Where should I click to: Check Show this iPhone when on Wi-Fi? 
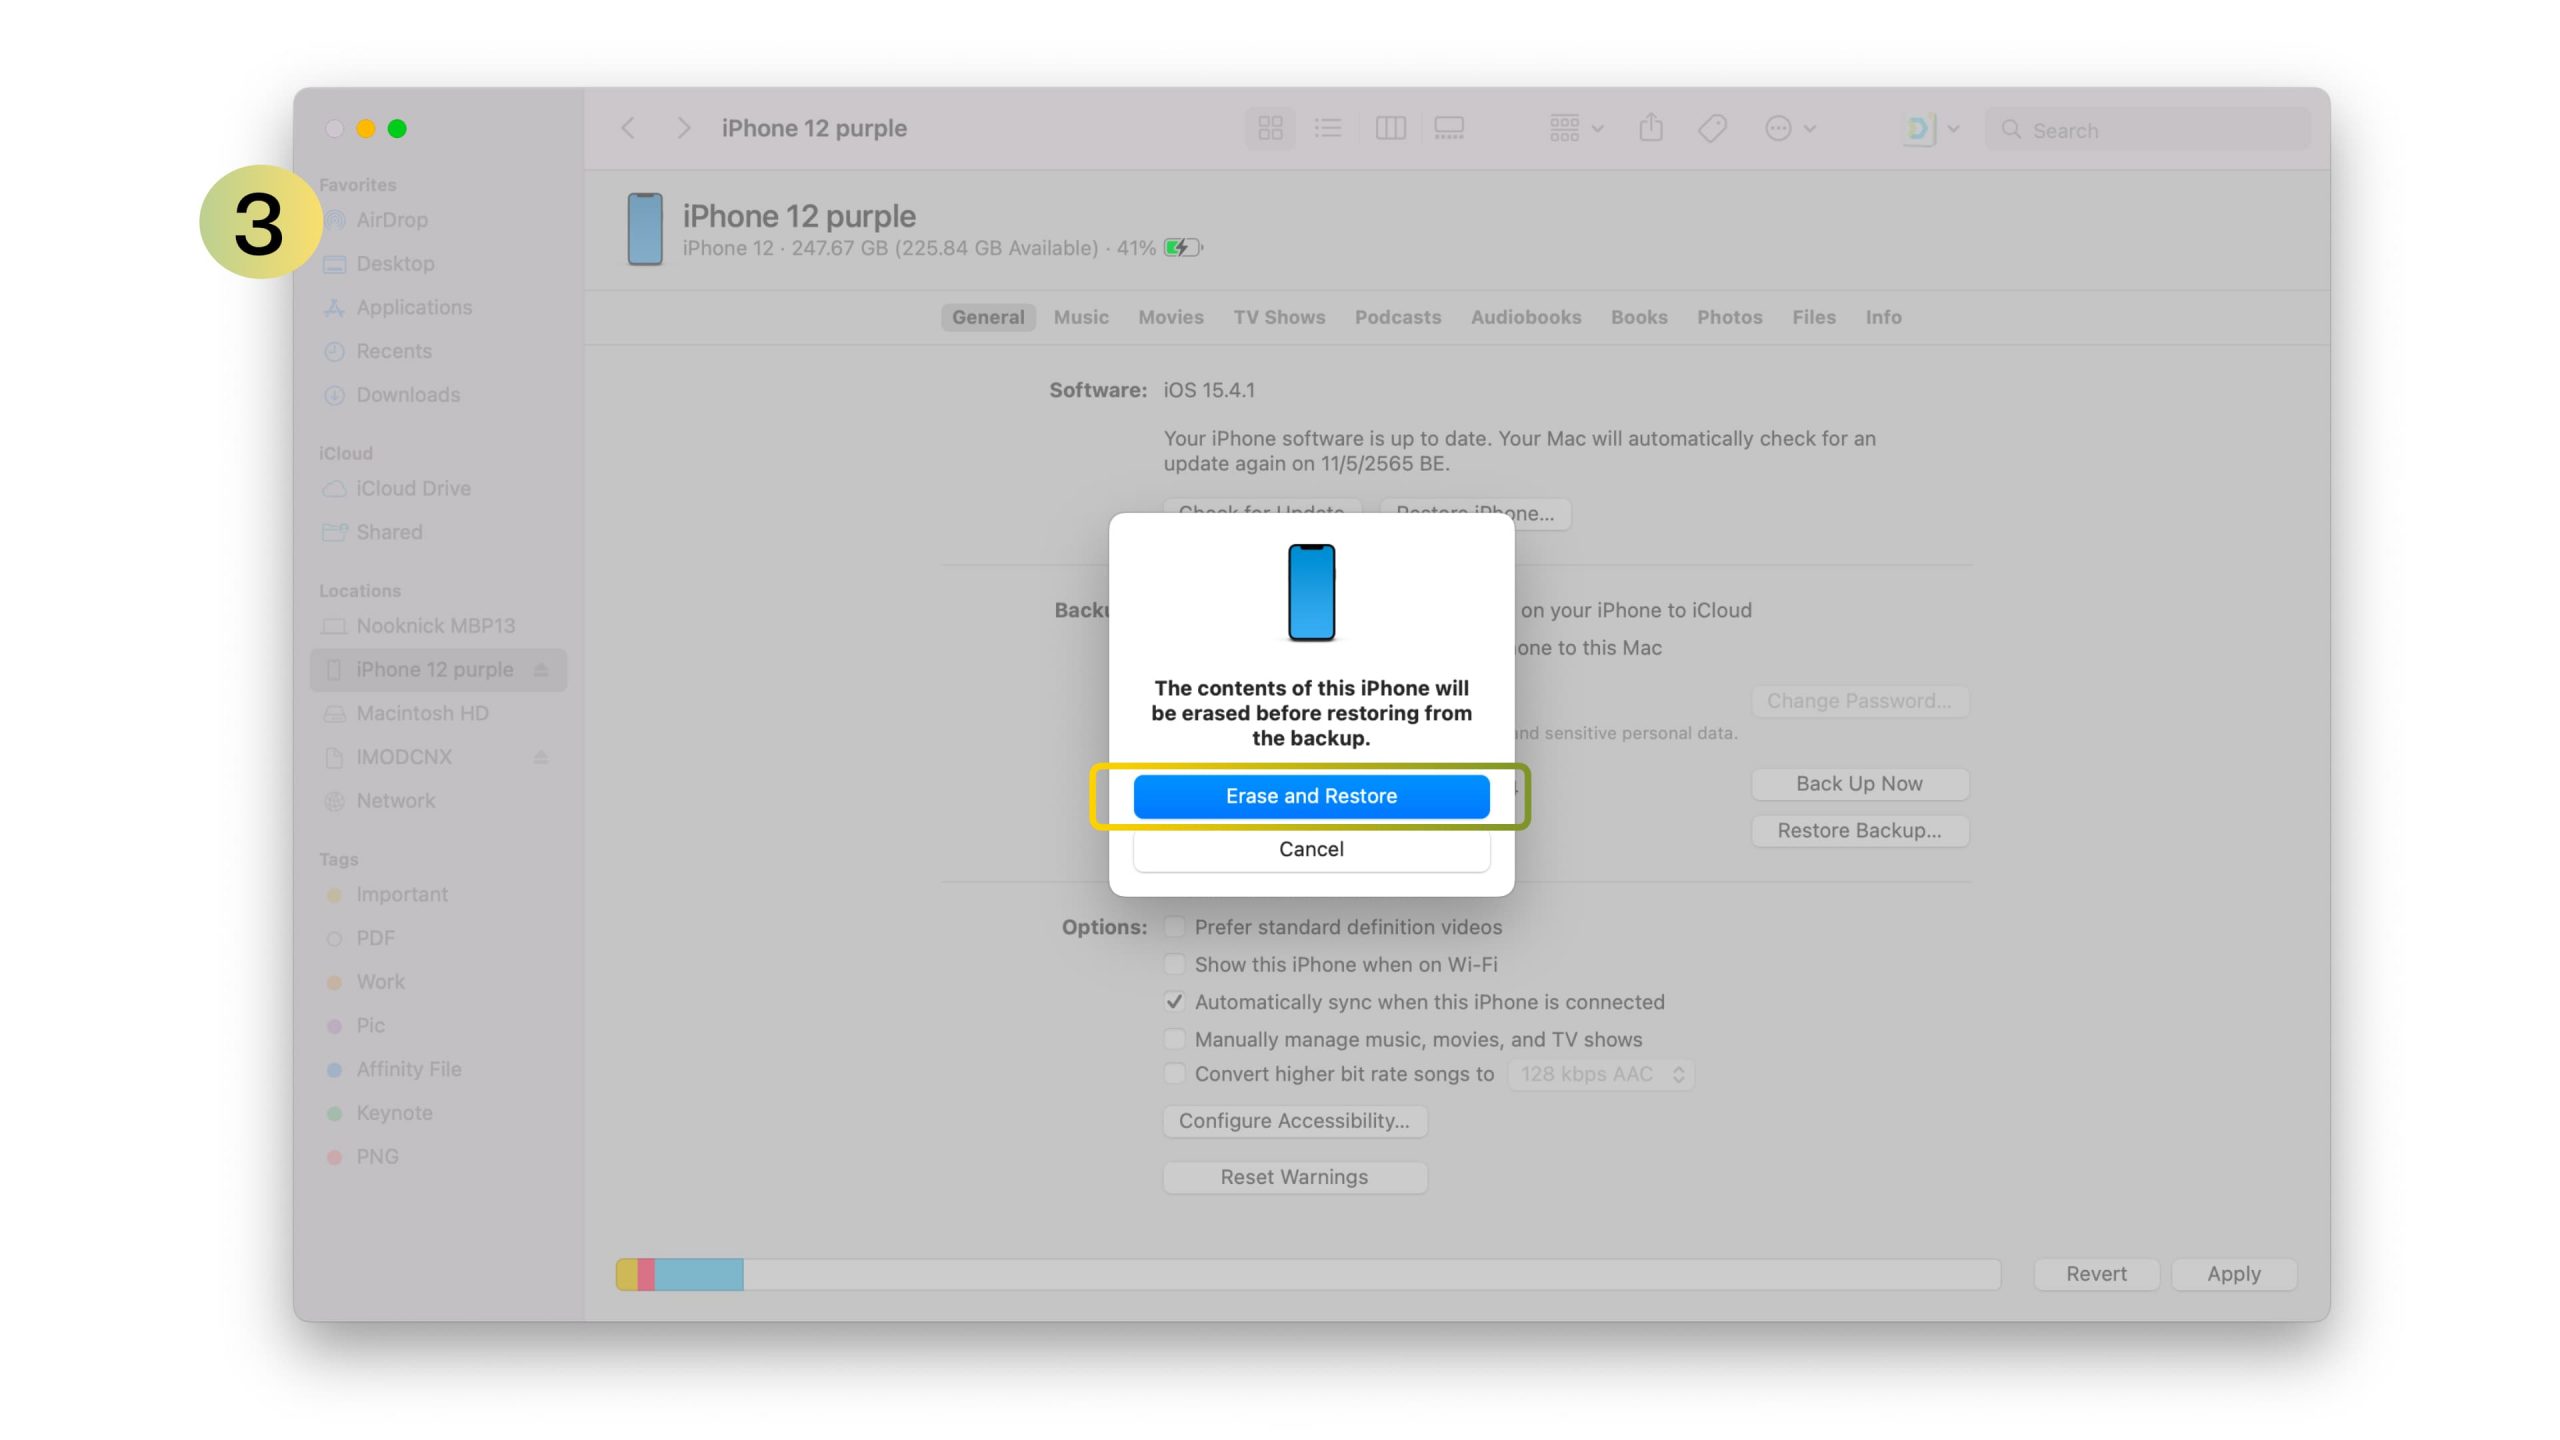coord(1175,965)
